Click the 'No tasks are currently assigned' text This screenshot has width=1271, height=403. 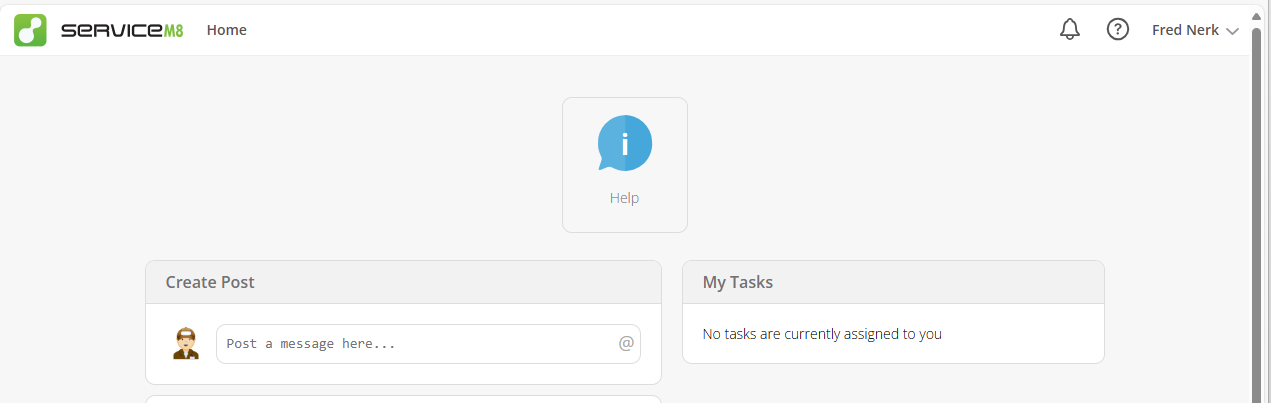pos(822,334)
